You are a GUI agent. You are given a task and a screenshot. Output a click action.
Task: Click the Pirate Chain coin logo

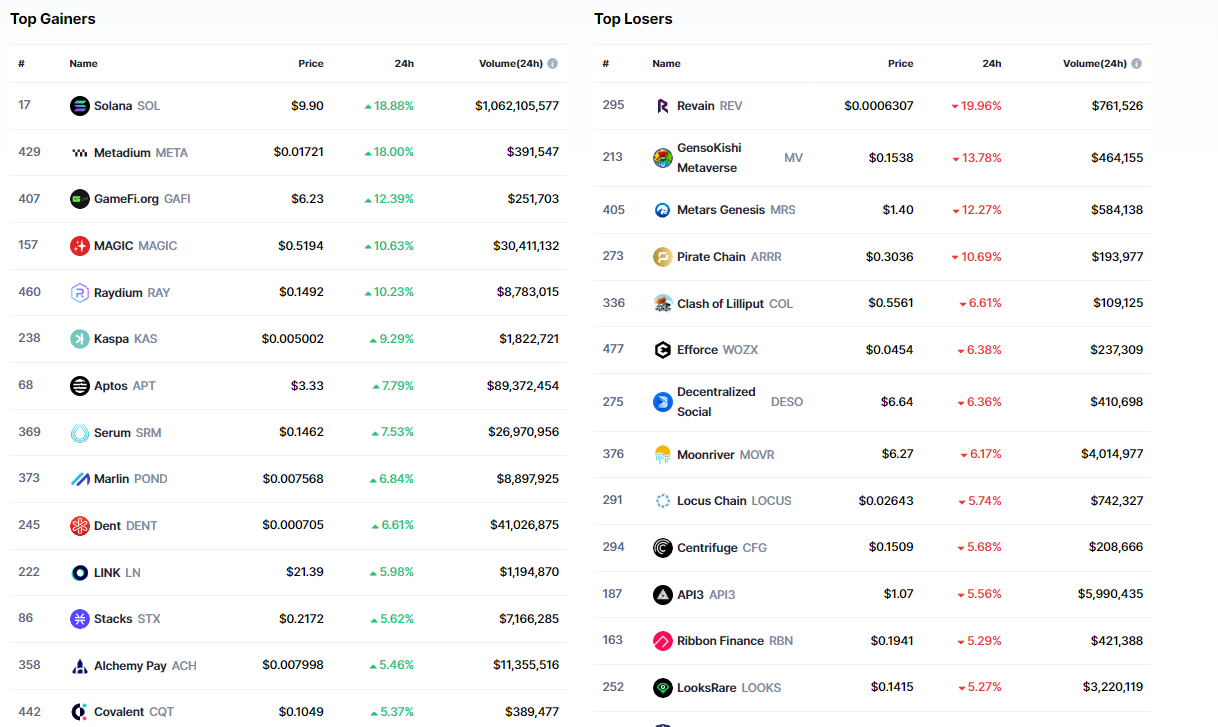click(663, 257)
